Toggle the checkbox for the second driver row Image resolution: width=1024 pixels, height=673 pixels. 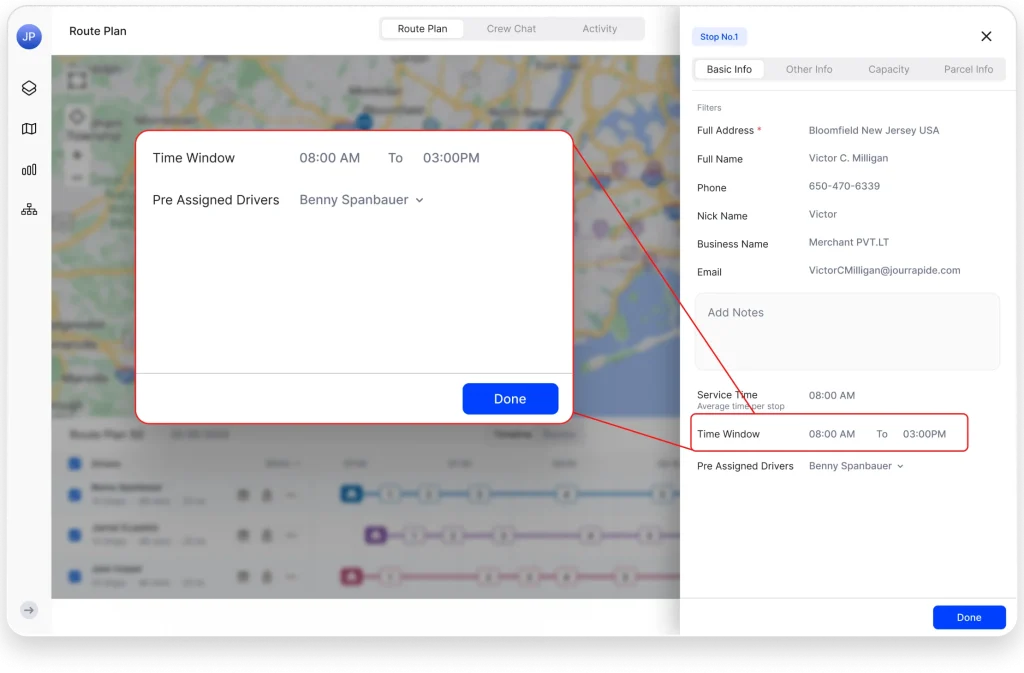(75, 535)
